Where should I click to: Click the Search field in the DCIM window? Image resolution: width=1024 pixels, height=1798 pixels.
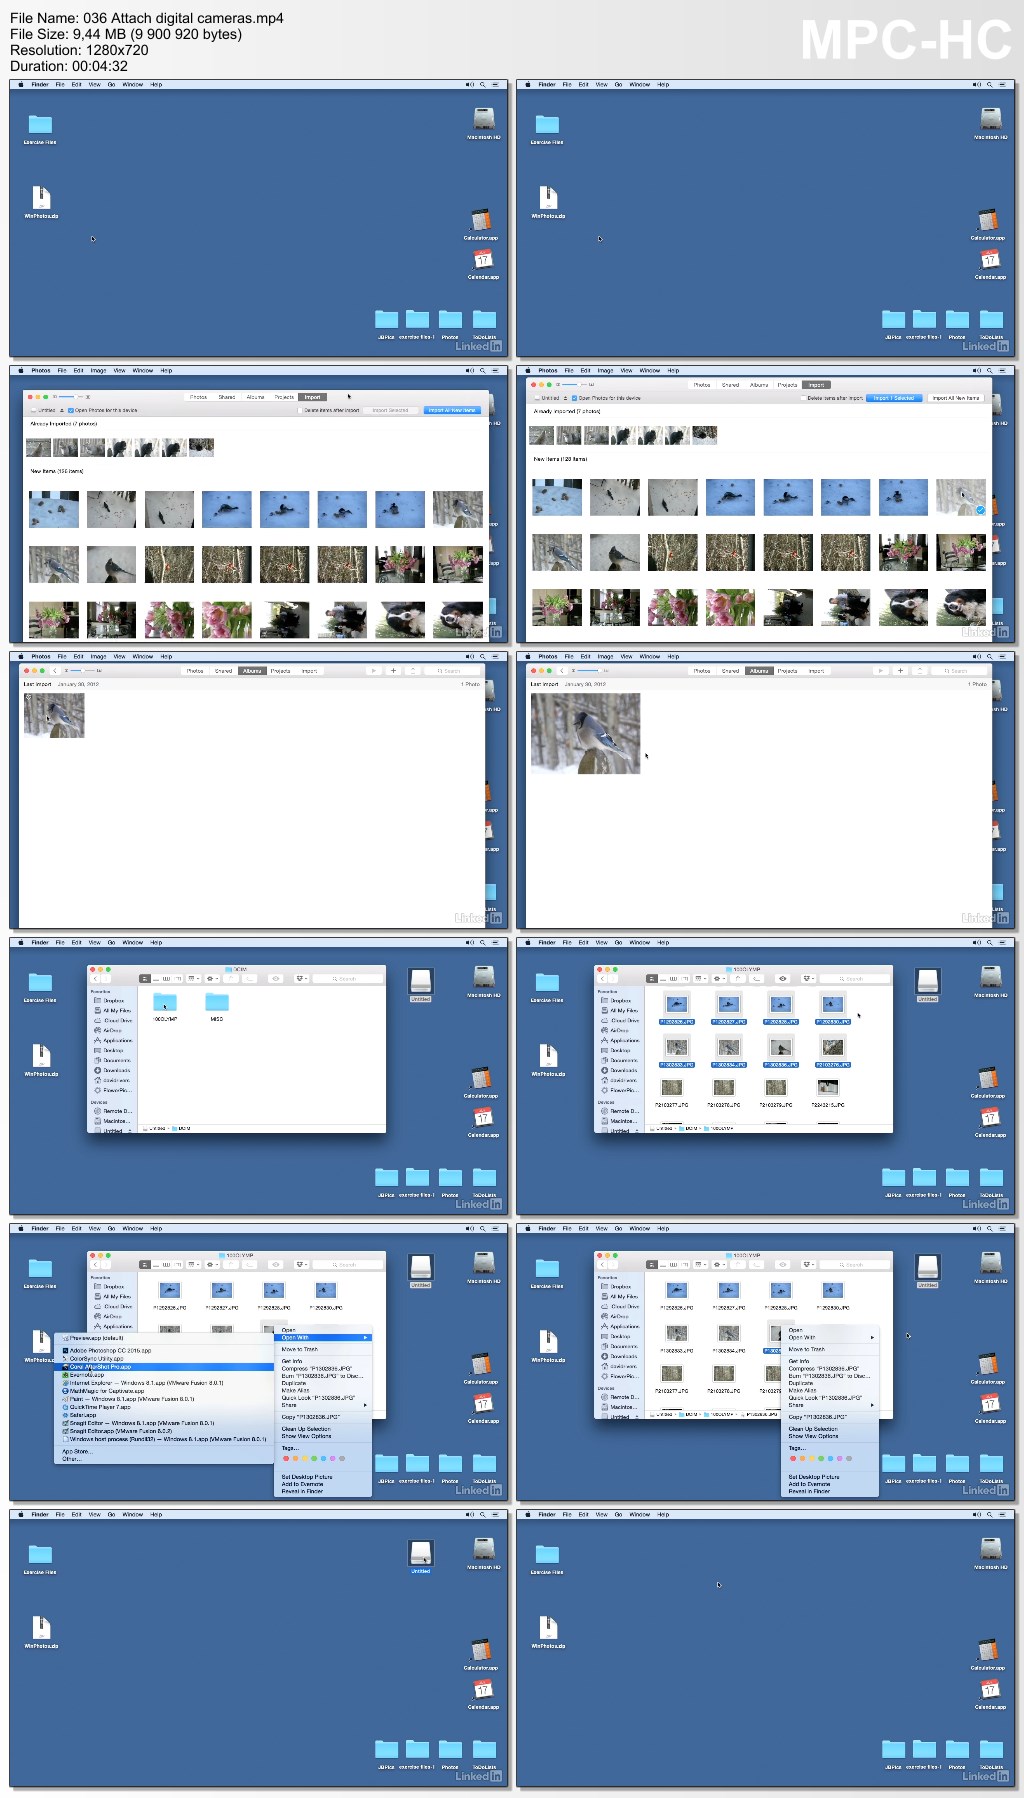(x=349, y=979)
